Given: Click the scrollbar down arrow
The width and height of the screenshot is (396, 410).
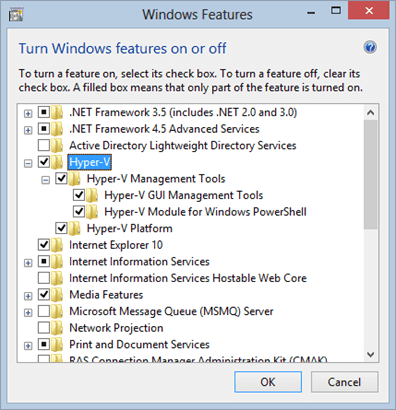Looking at the screenshot, I should (370, 354).
